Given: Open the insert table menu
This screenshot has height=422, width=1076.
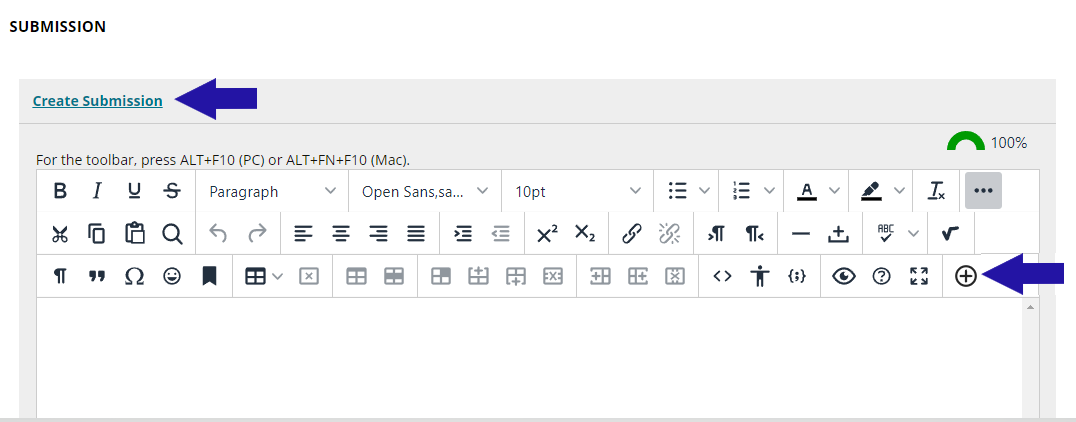Looking at the screenshot, I should (263, 277).
